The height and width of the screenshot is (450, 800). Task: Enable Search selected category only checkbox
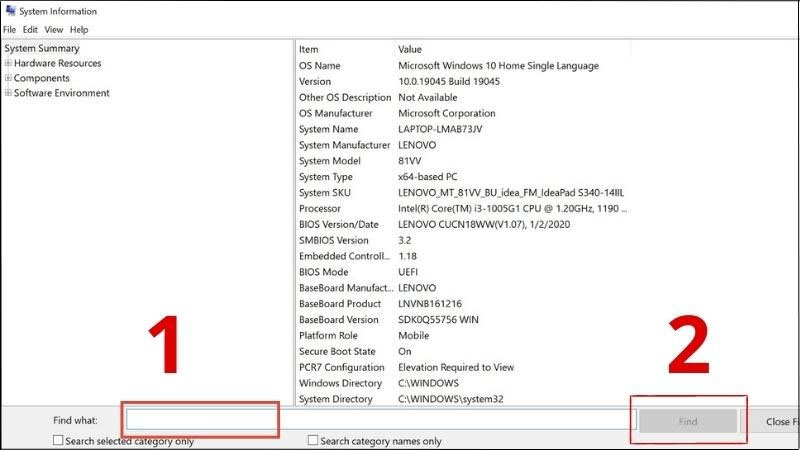pos(58,440)
